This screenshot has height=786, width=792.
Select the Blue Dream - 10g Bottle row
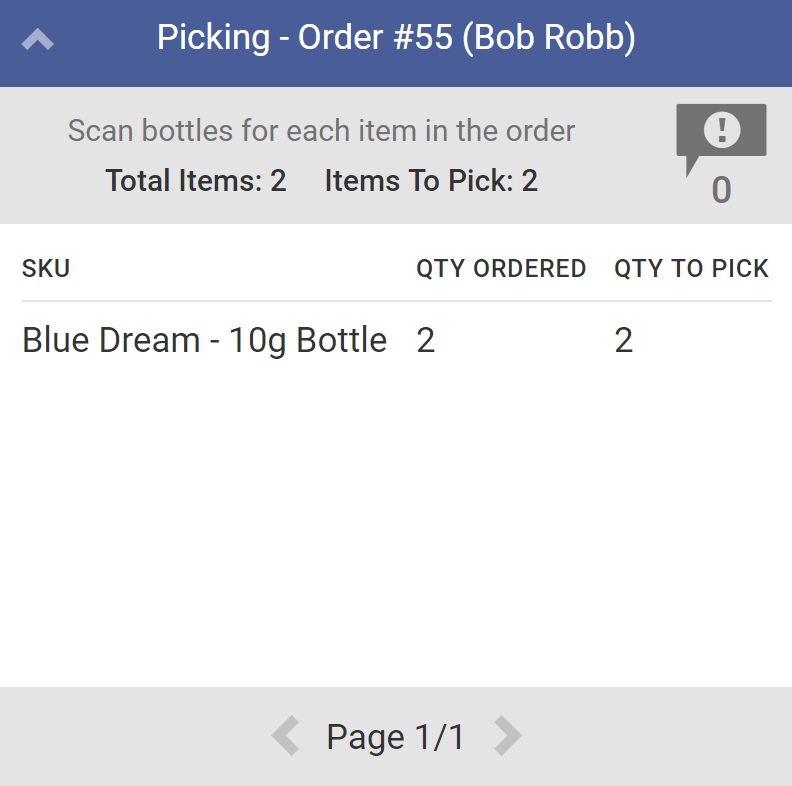204,340
